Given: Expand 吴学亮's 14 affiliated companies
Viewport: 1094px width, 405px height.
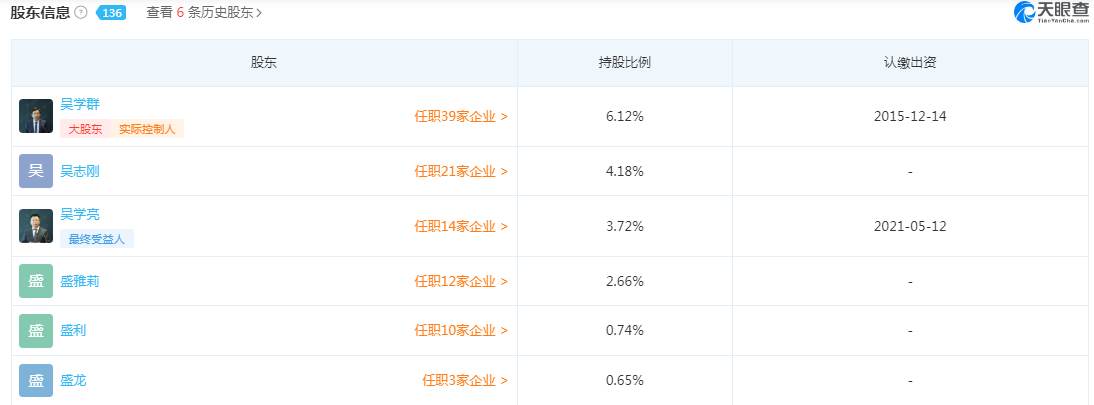Looking at the screenshot, I should tap(461, 226).
